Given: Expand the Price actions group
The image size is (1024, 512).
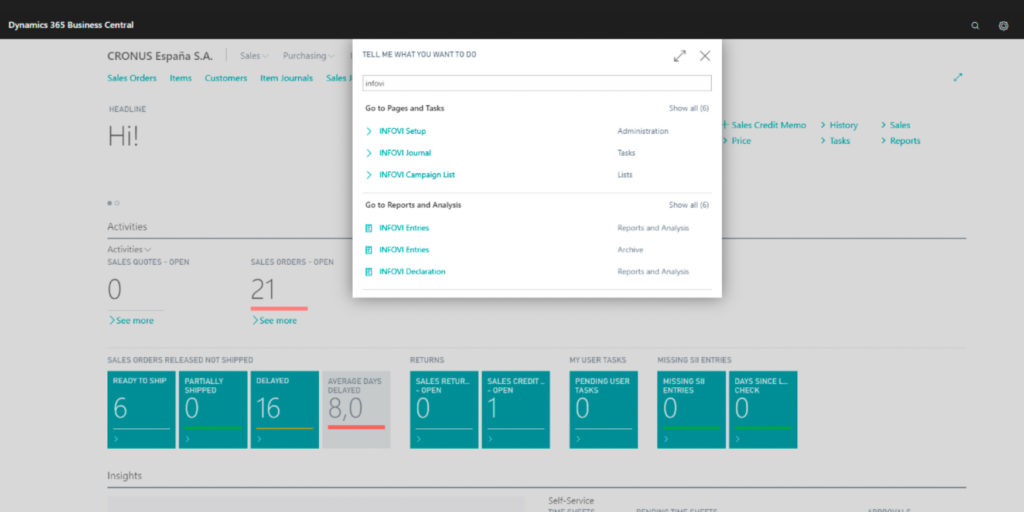Looking at the screenshot, I should coord(737,140).
